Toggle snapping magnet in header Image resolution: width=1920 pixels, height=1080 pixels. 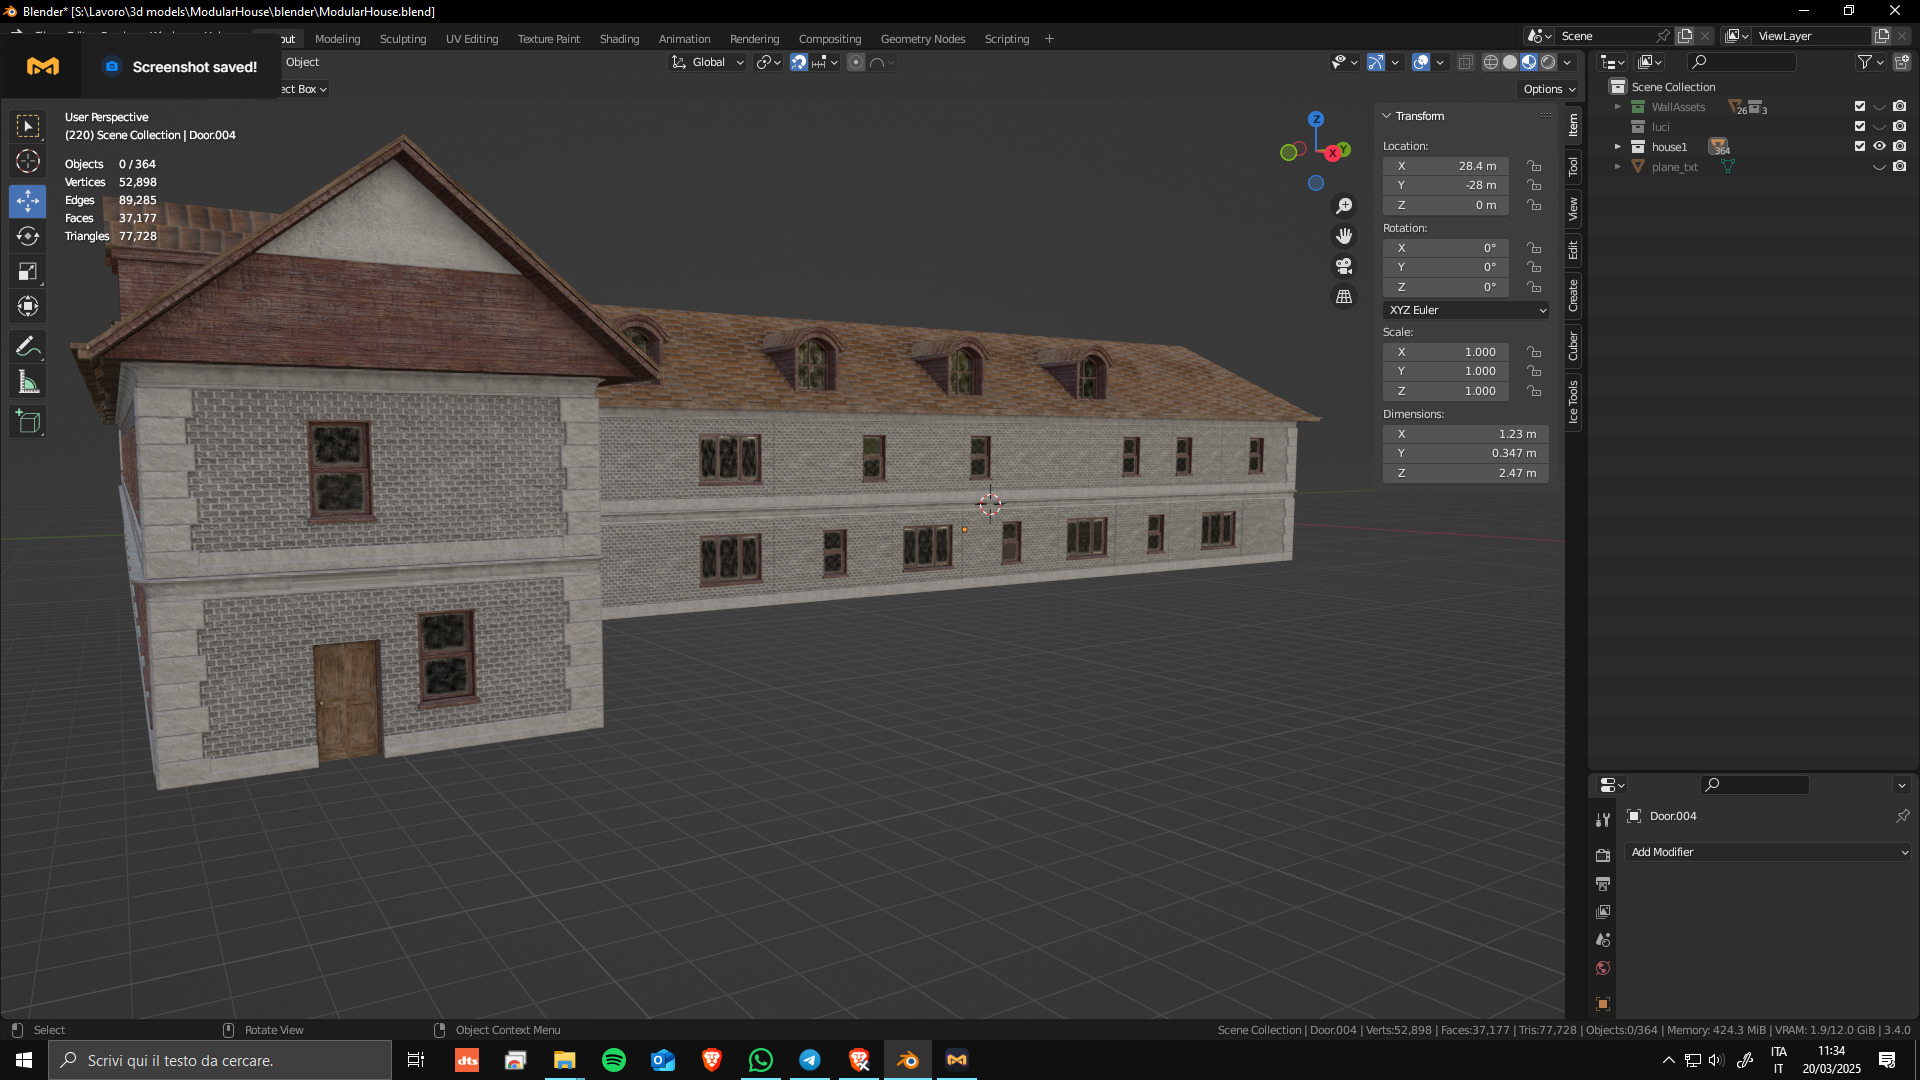[799, 62]
